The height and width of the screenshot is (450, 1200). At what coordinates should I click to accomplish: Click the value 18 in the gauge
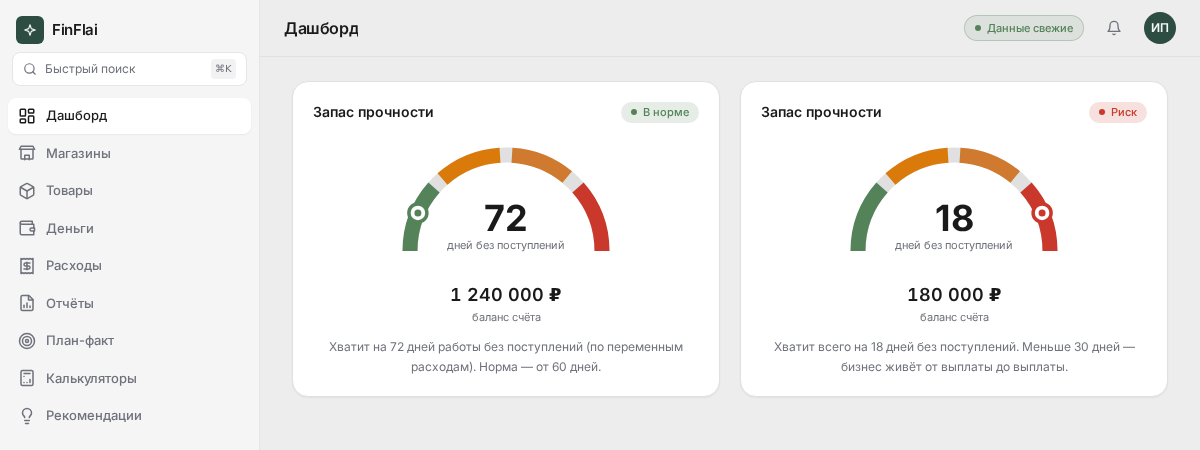tap(954, 218)
